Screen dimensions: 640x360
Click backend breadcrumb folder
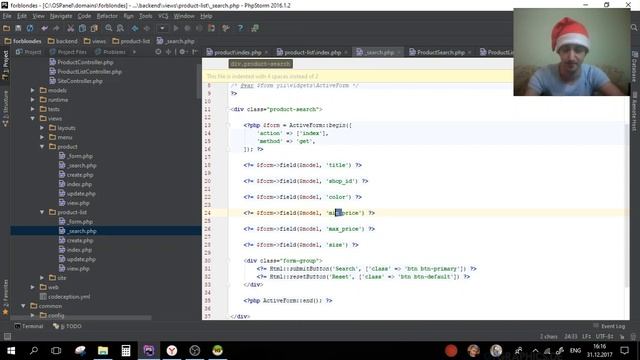[62, 41]
